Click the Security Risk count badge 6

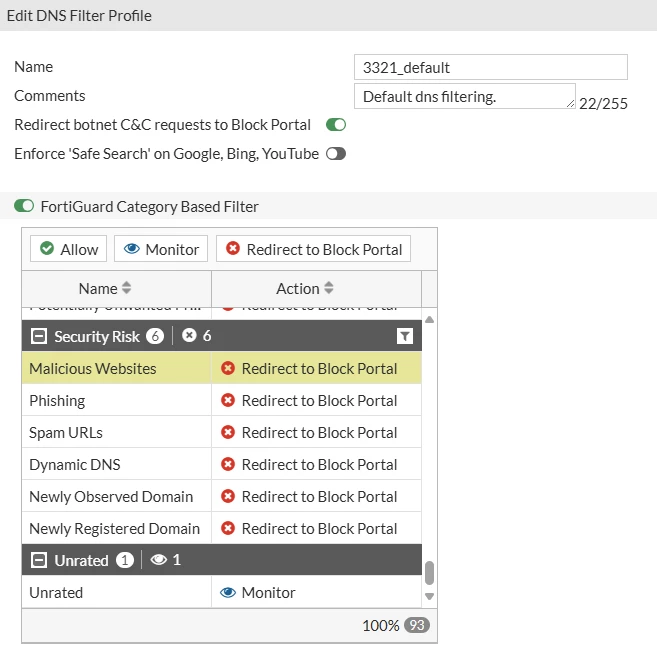tap(155, 336)
